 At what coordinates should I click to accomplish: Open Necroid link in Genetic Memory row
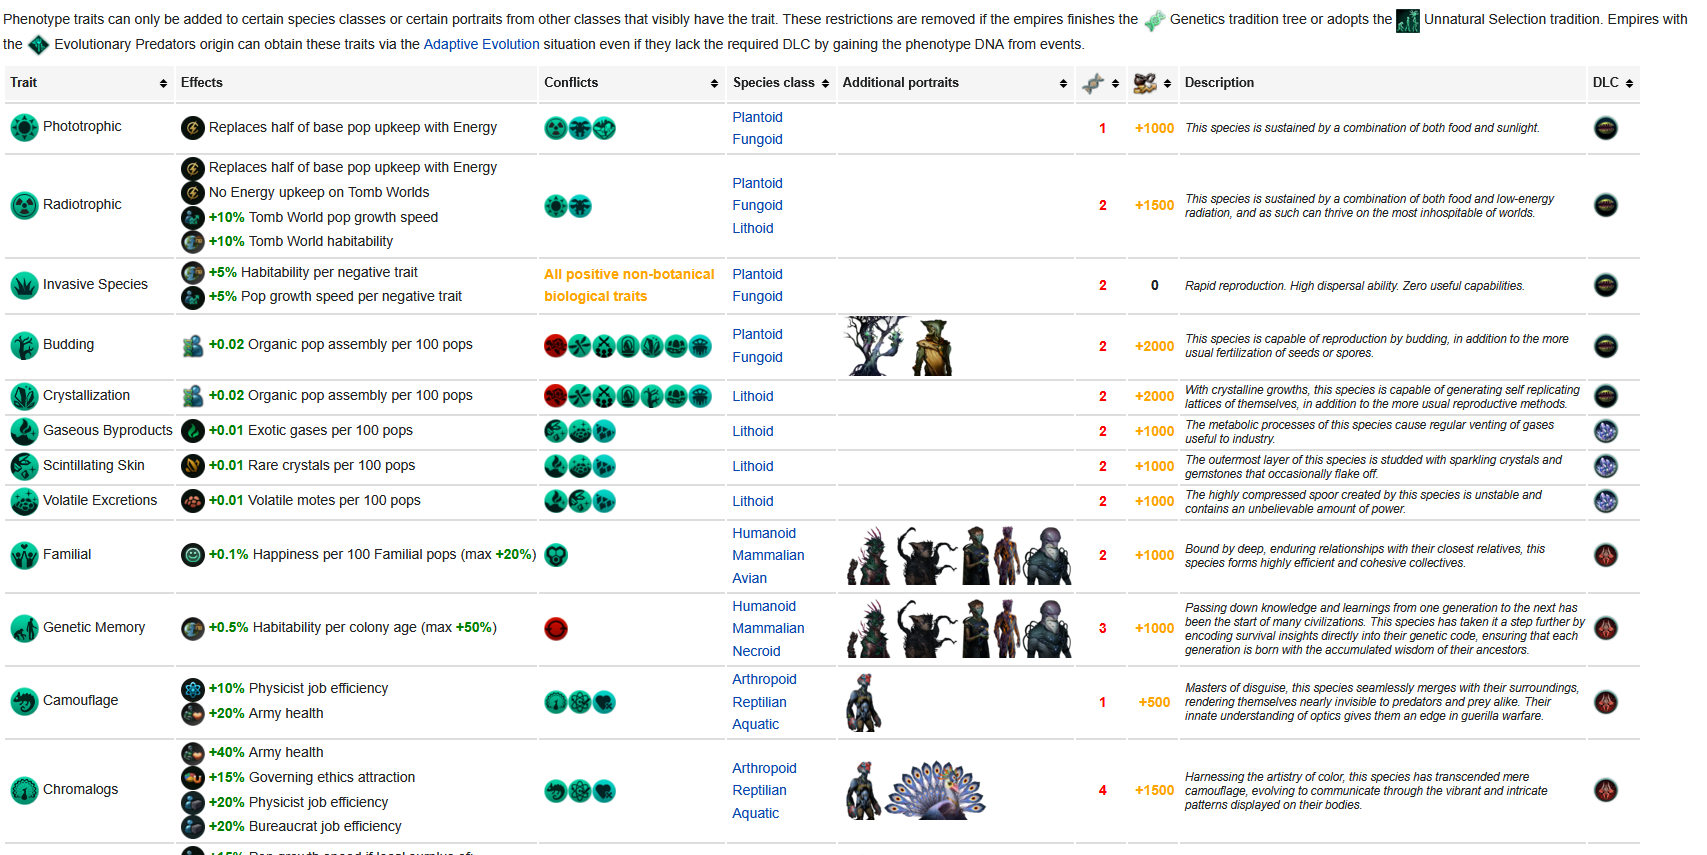(x=756, y=651)
